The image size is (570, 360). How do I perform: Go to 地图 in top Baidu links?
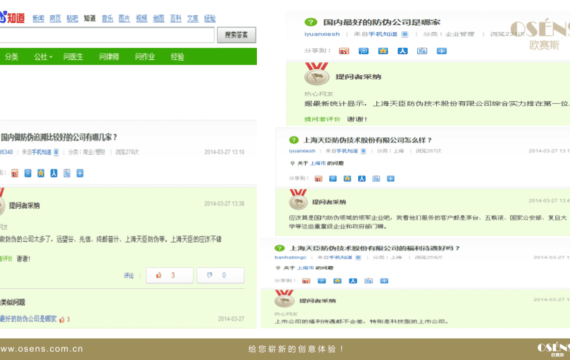point(158,19)
